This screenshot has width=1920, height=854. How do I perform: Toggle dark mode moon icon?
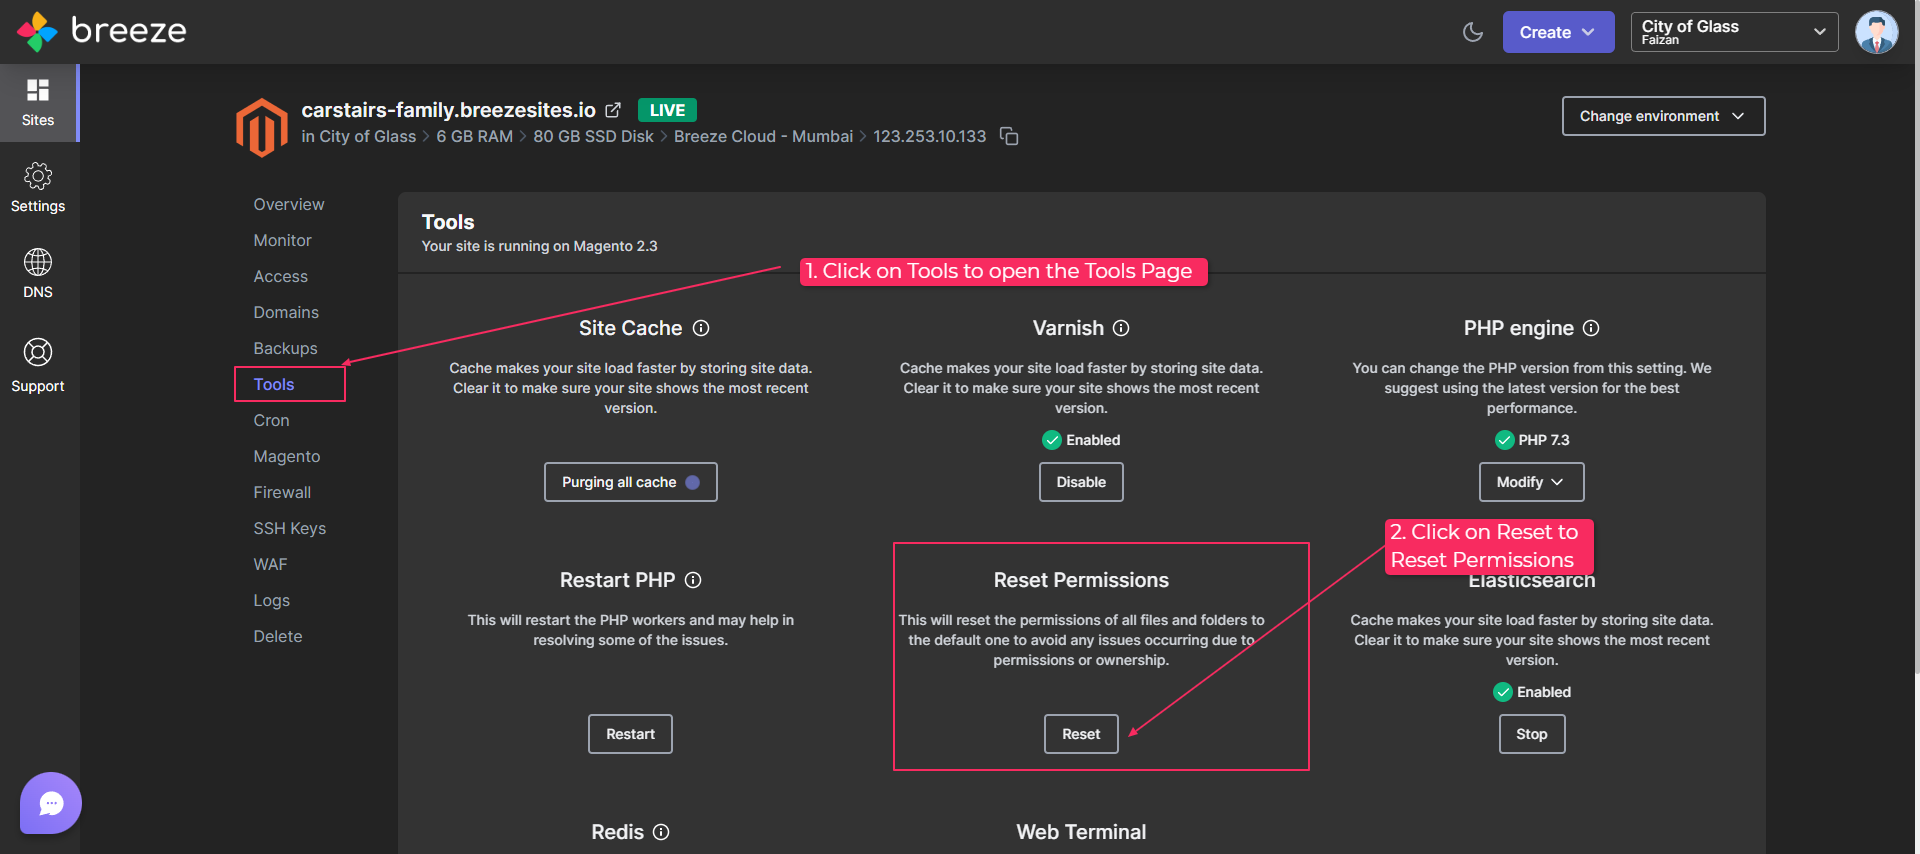[x=1472, y=32]
